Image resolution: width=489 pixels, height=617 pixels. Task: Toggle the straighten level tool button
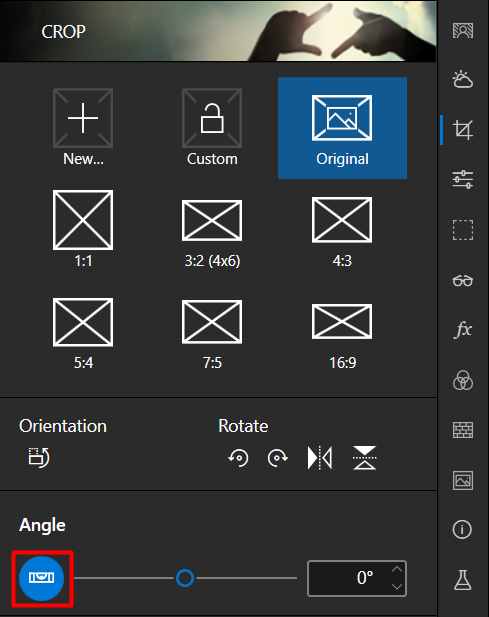42,578
